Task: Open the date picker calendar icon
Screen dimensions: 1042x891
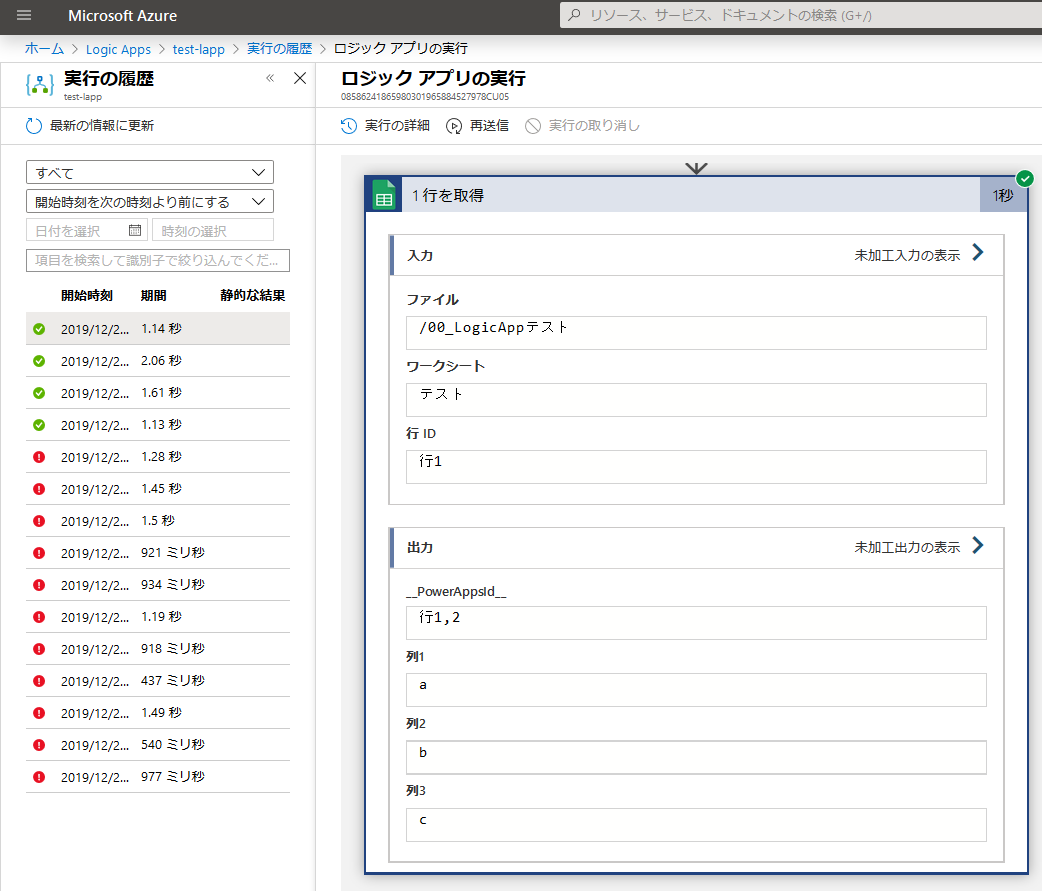Action: tap(135, 231)
